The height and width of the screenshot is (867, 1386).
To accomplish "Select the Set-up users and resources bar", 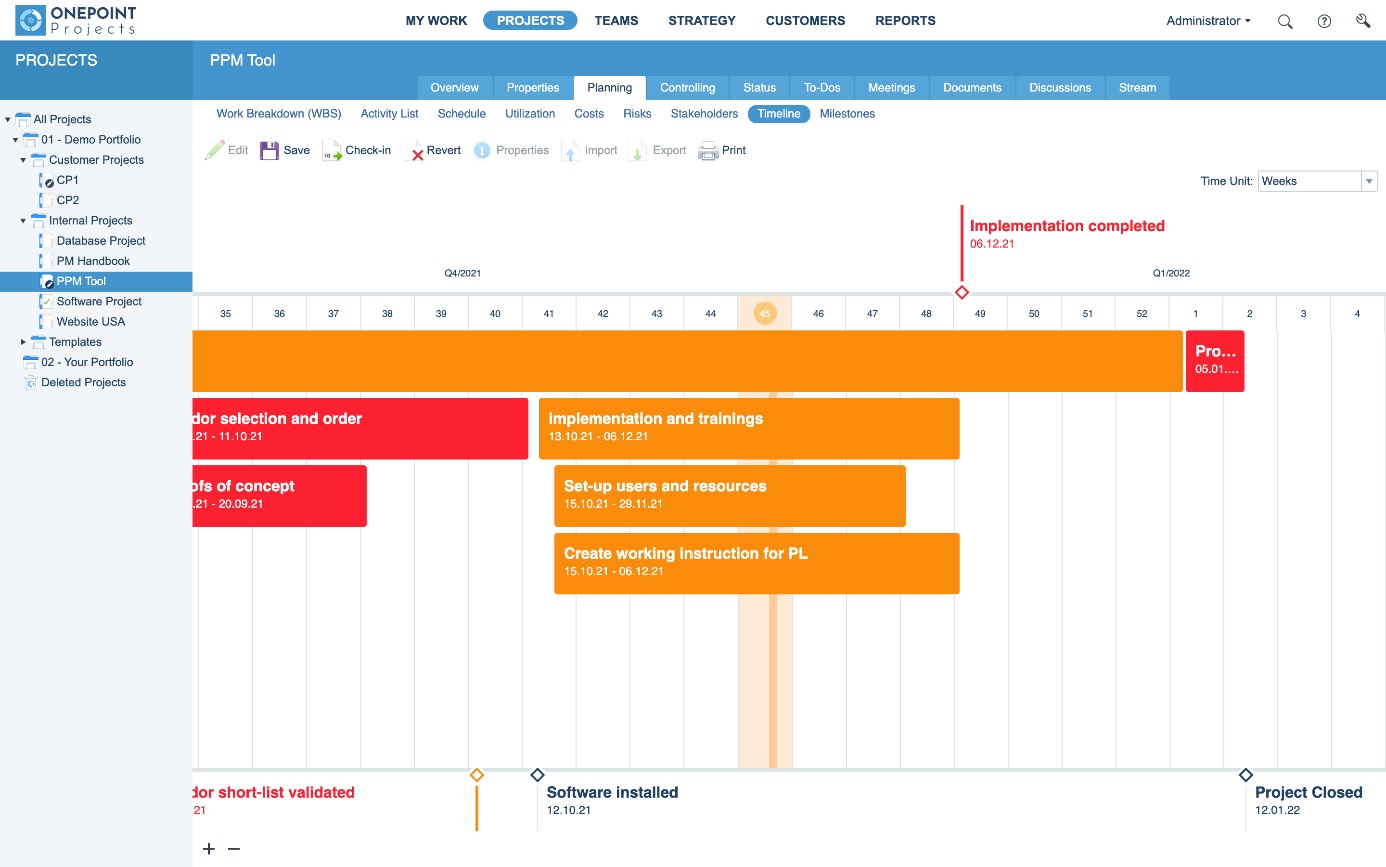I will coord(730,496).
